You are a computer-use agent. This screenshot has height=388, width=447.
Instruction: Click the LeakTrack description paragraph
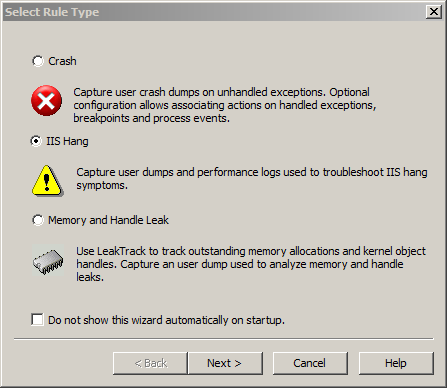point(251,264)
